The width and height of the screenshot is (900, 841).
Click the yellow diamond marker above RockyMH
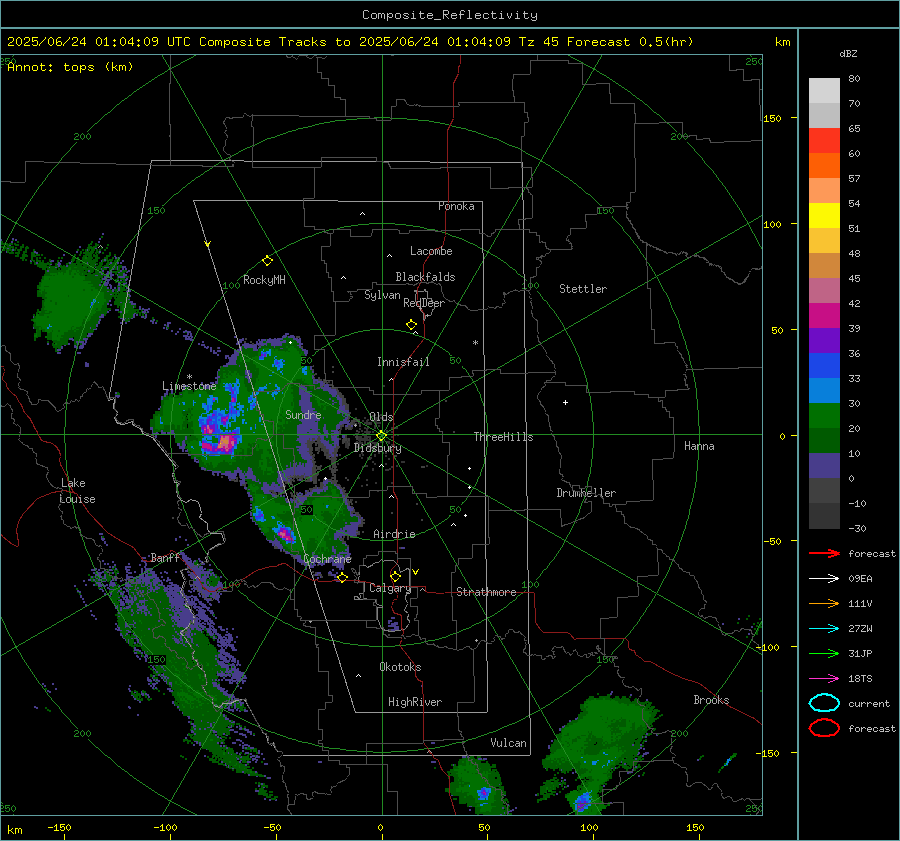click(267, 261)
